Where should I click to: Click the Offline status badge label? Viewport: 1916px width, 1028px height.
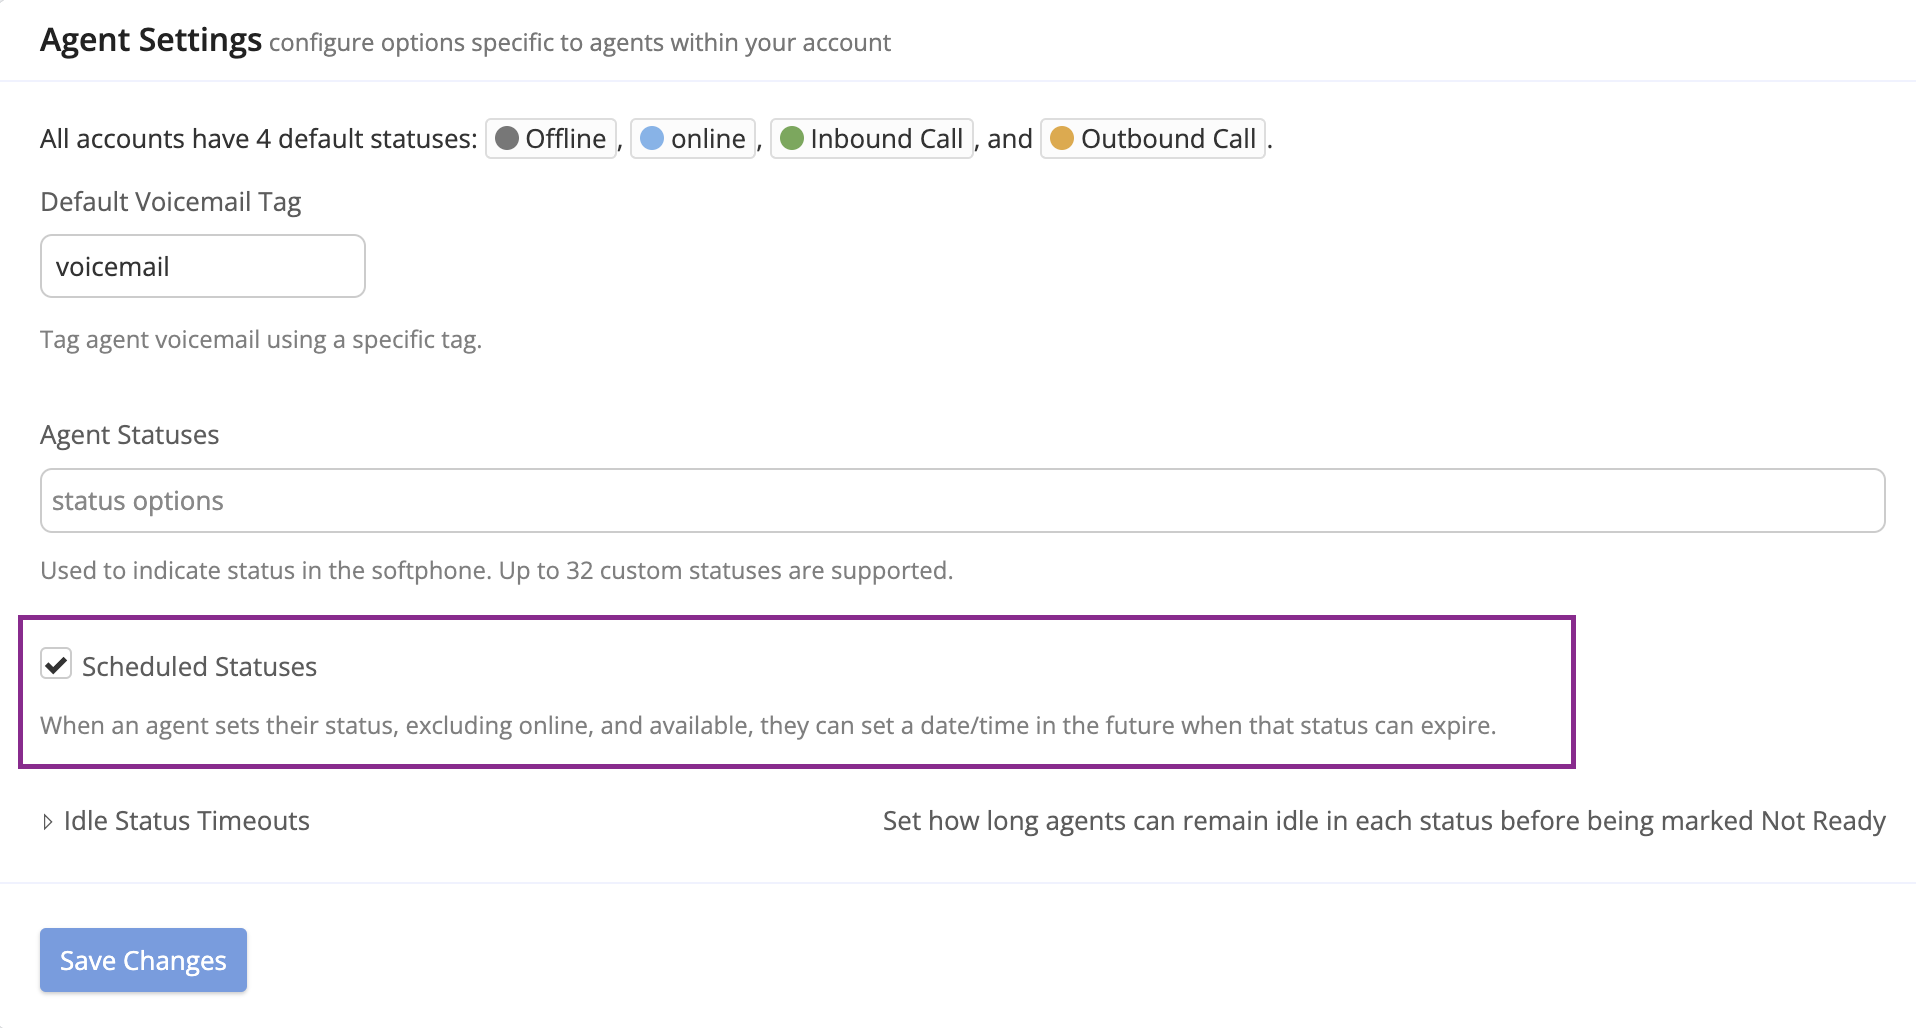click(565, 139)
